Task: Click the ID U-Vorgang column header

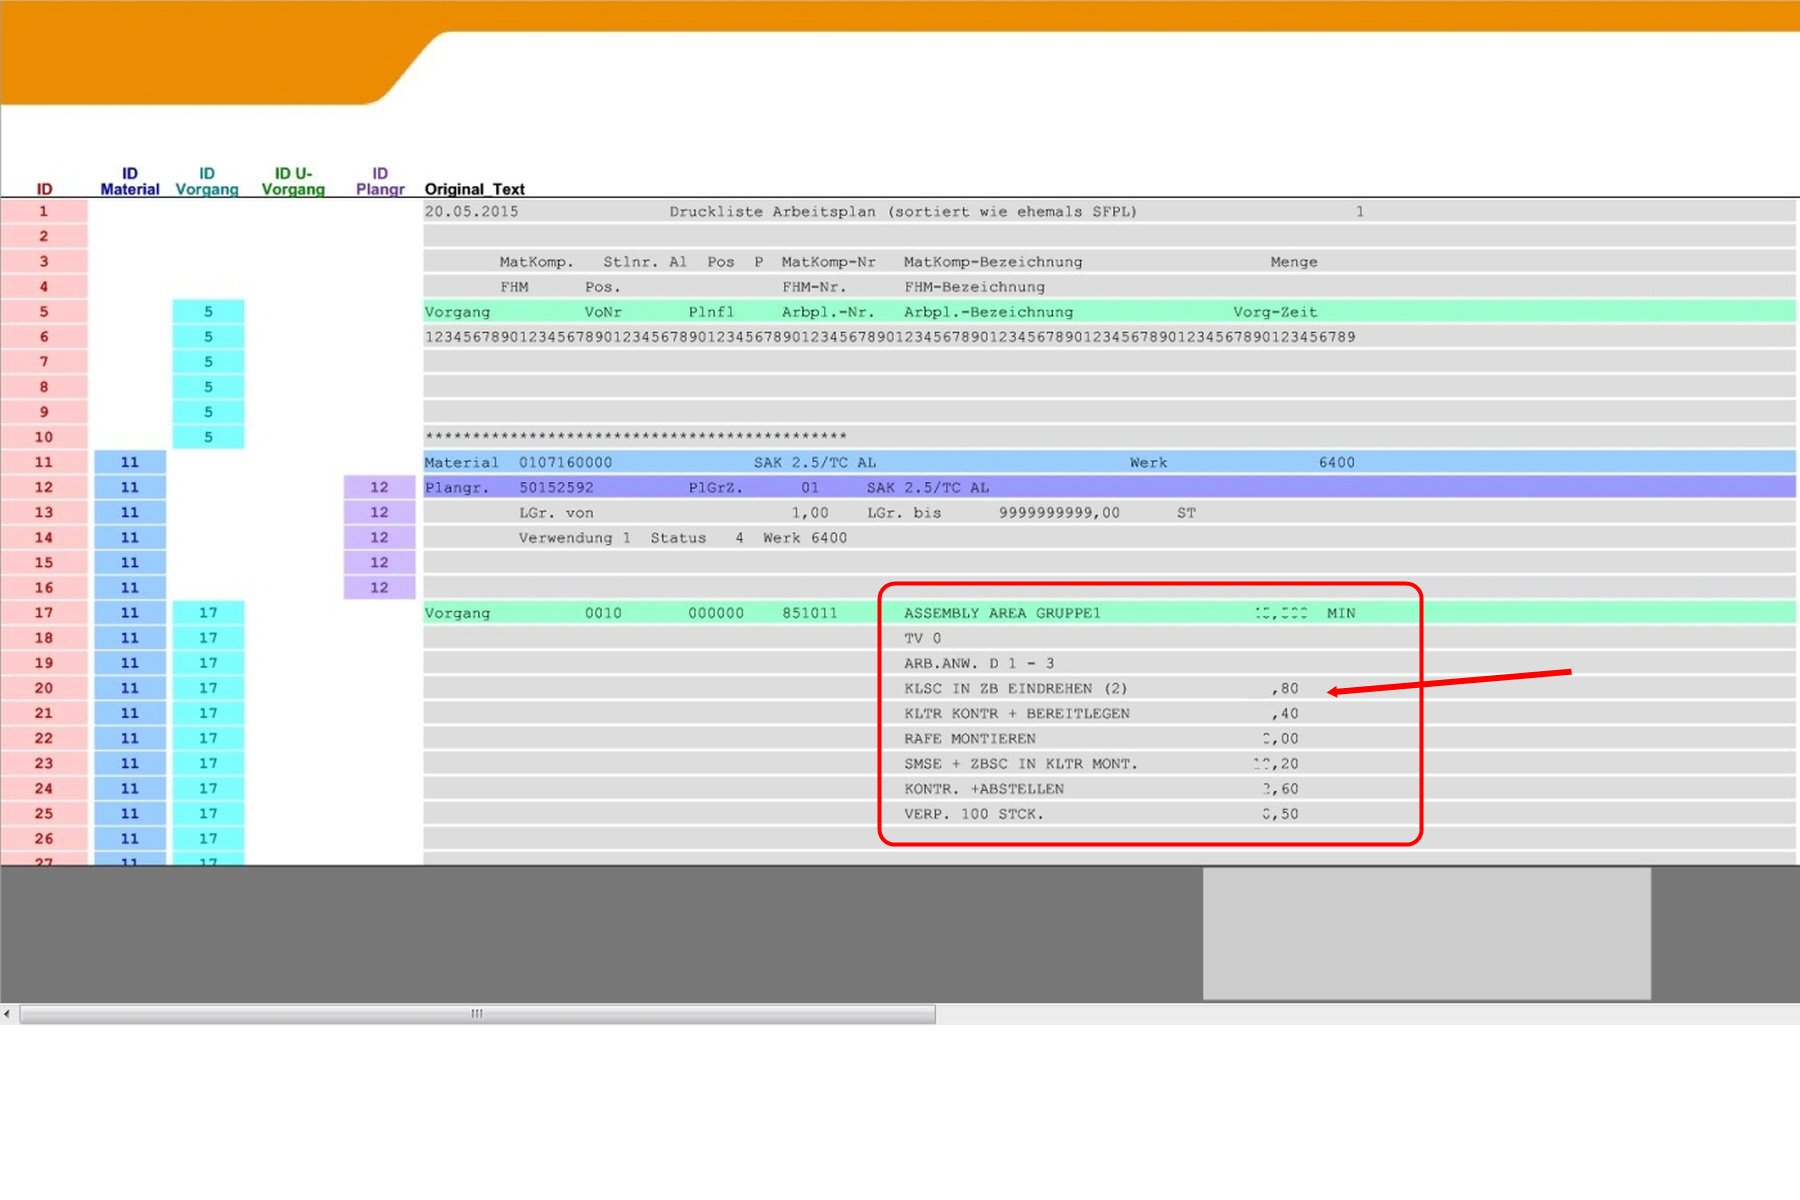Action: (293, 181)
